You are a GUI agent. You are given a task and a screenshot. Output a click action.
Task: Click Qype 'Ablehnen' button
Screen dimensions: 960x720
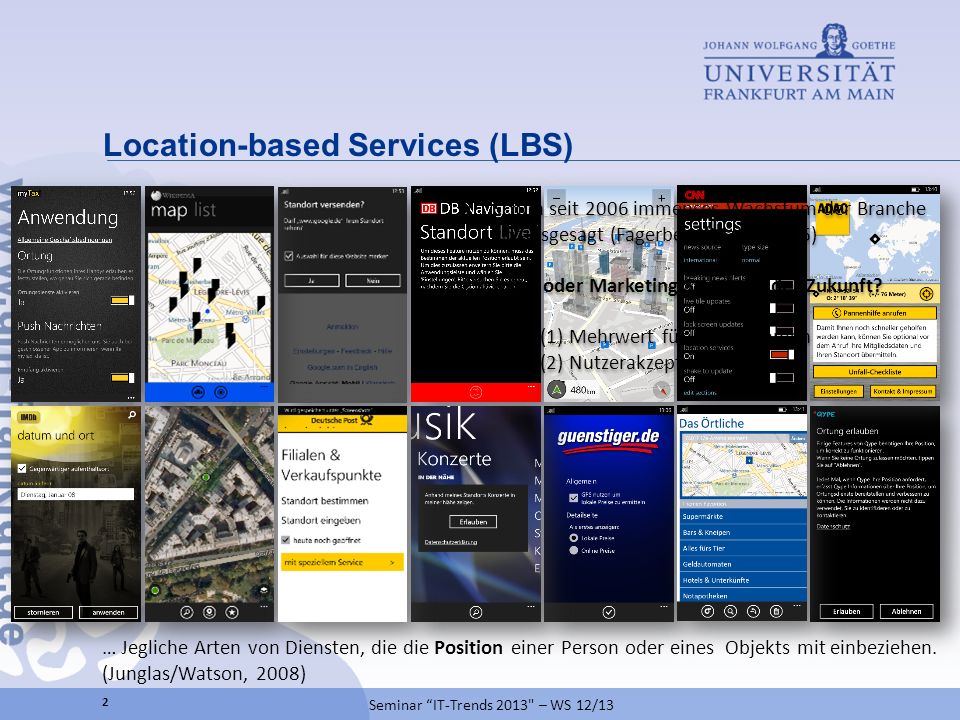906,611
